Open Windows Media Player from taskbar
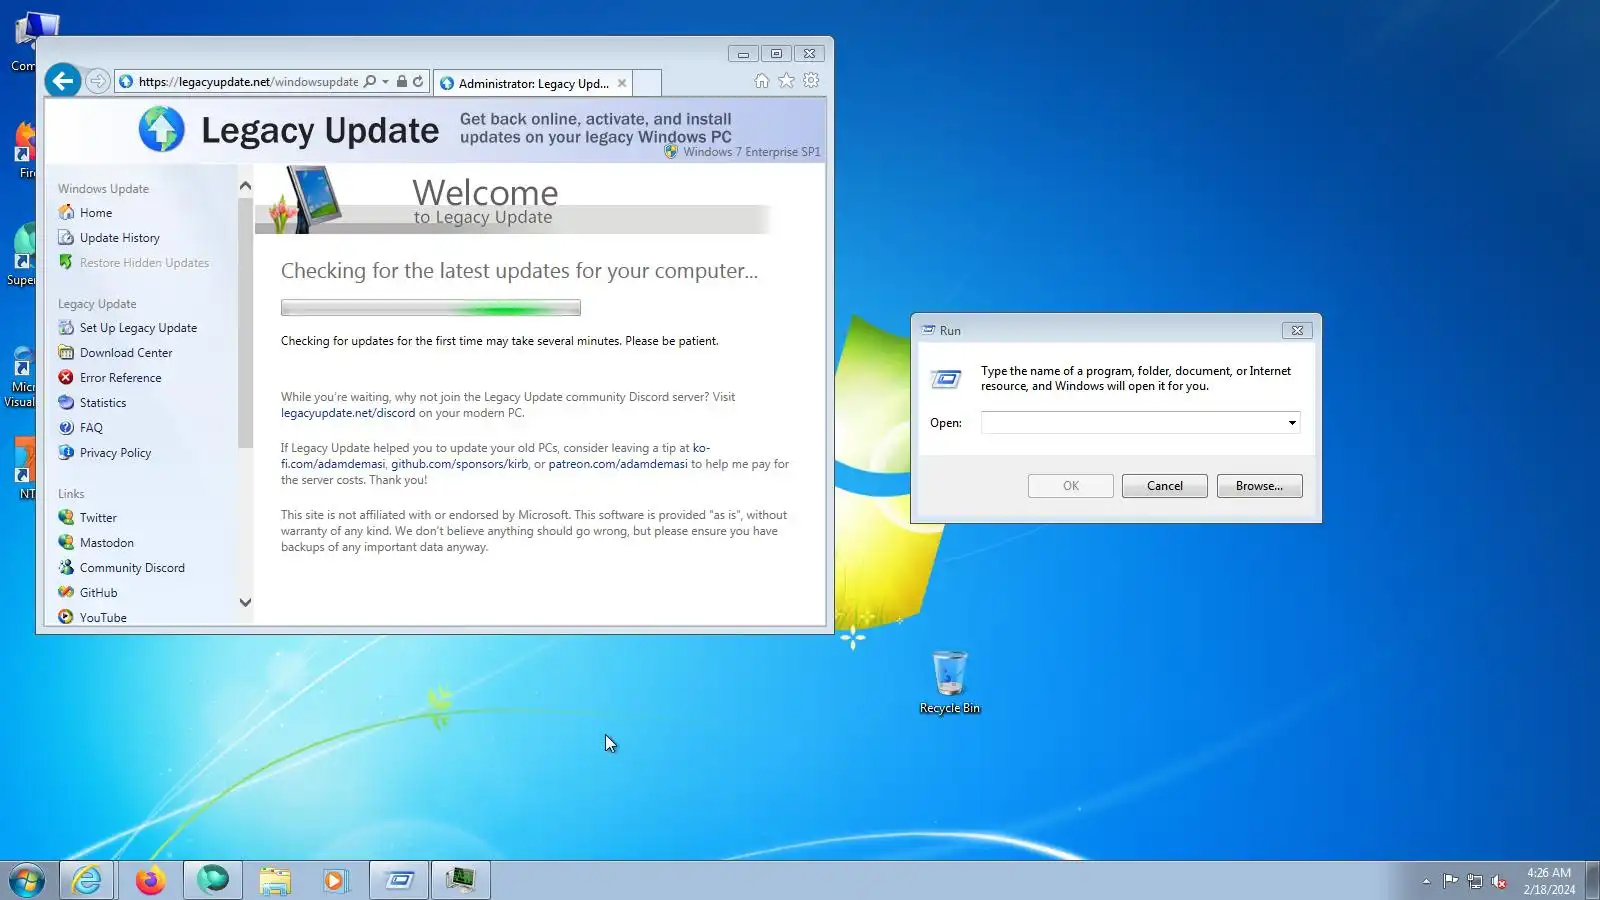The height and width of the screenshot is (900, 1600). tap(337, 881)
